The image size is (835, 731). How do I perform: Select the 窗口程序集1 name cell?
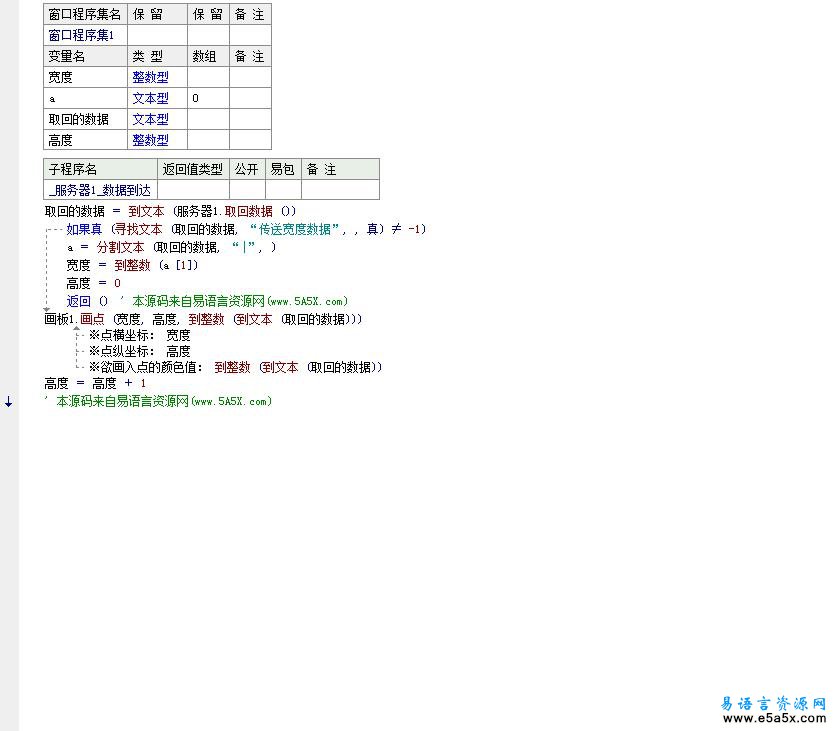point(85,35)
